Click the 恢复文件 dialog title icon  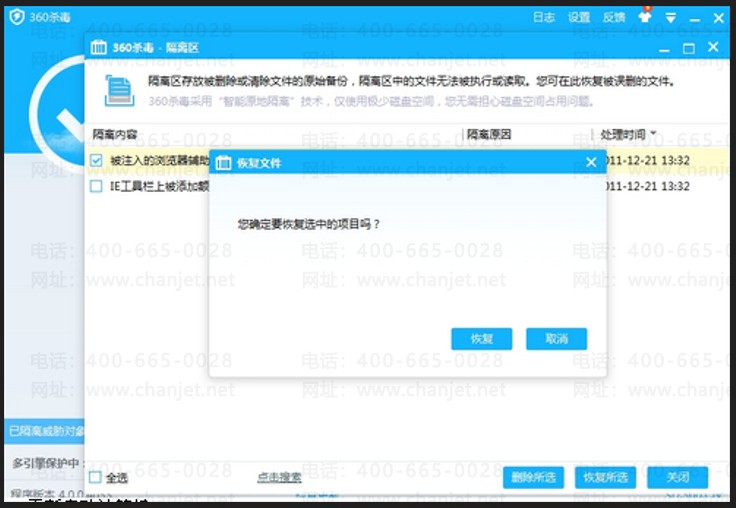pos(223,163)
